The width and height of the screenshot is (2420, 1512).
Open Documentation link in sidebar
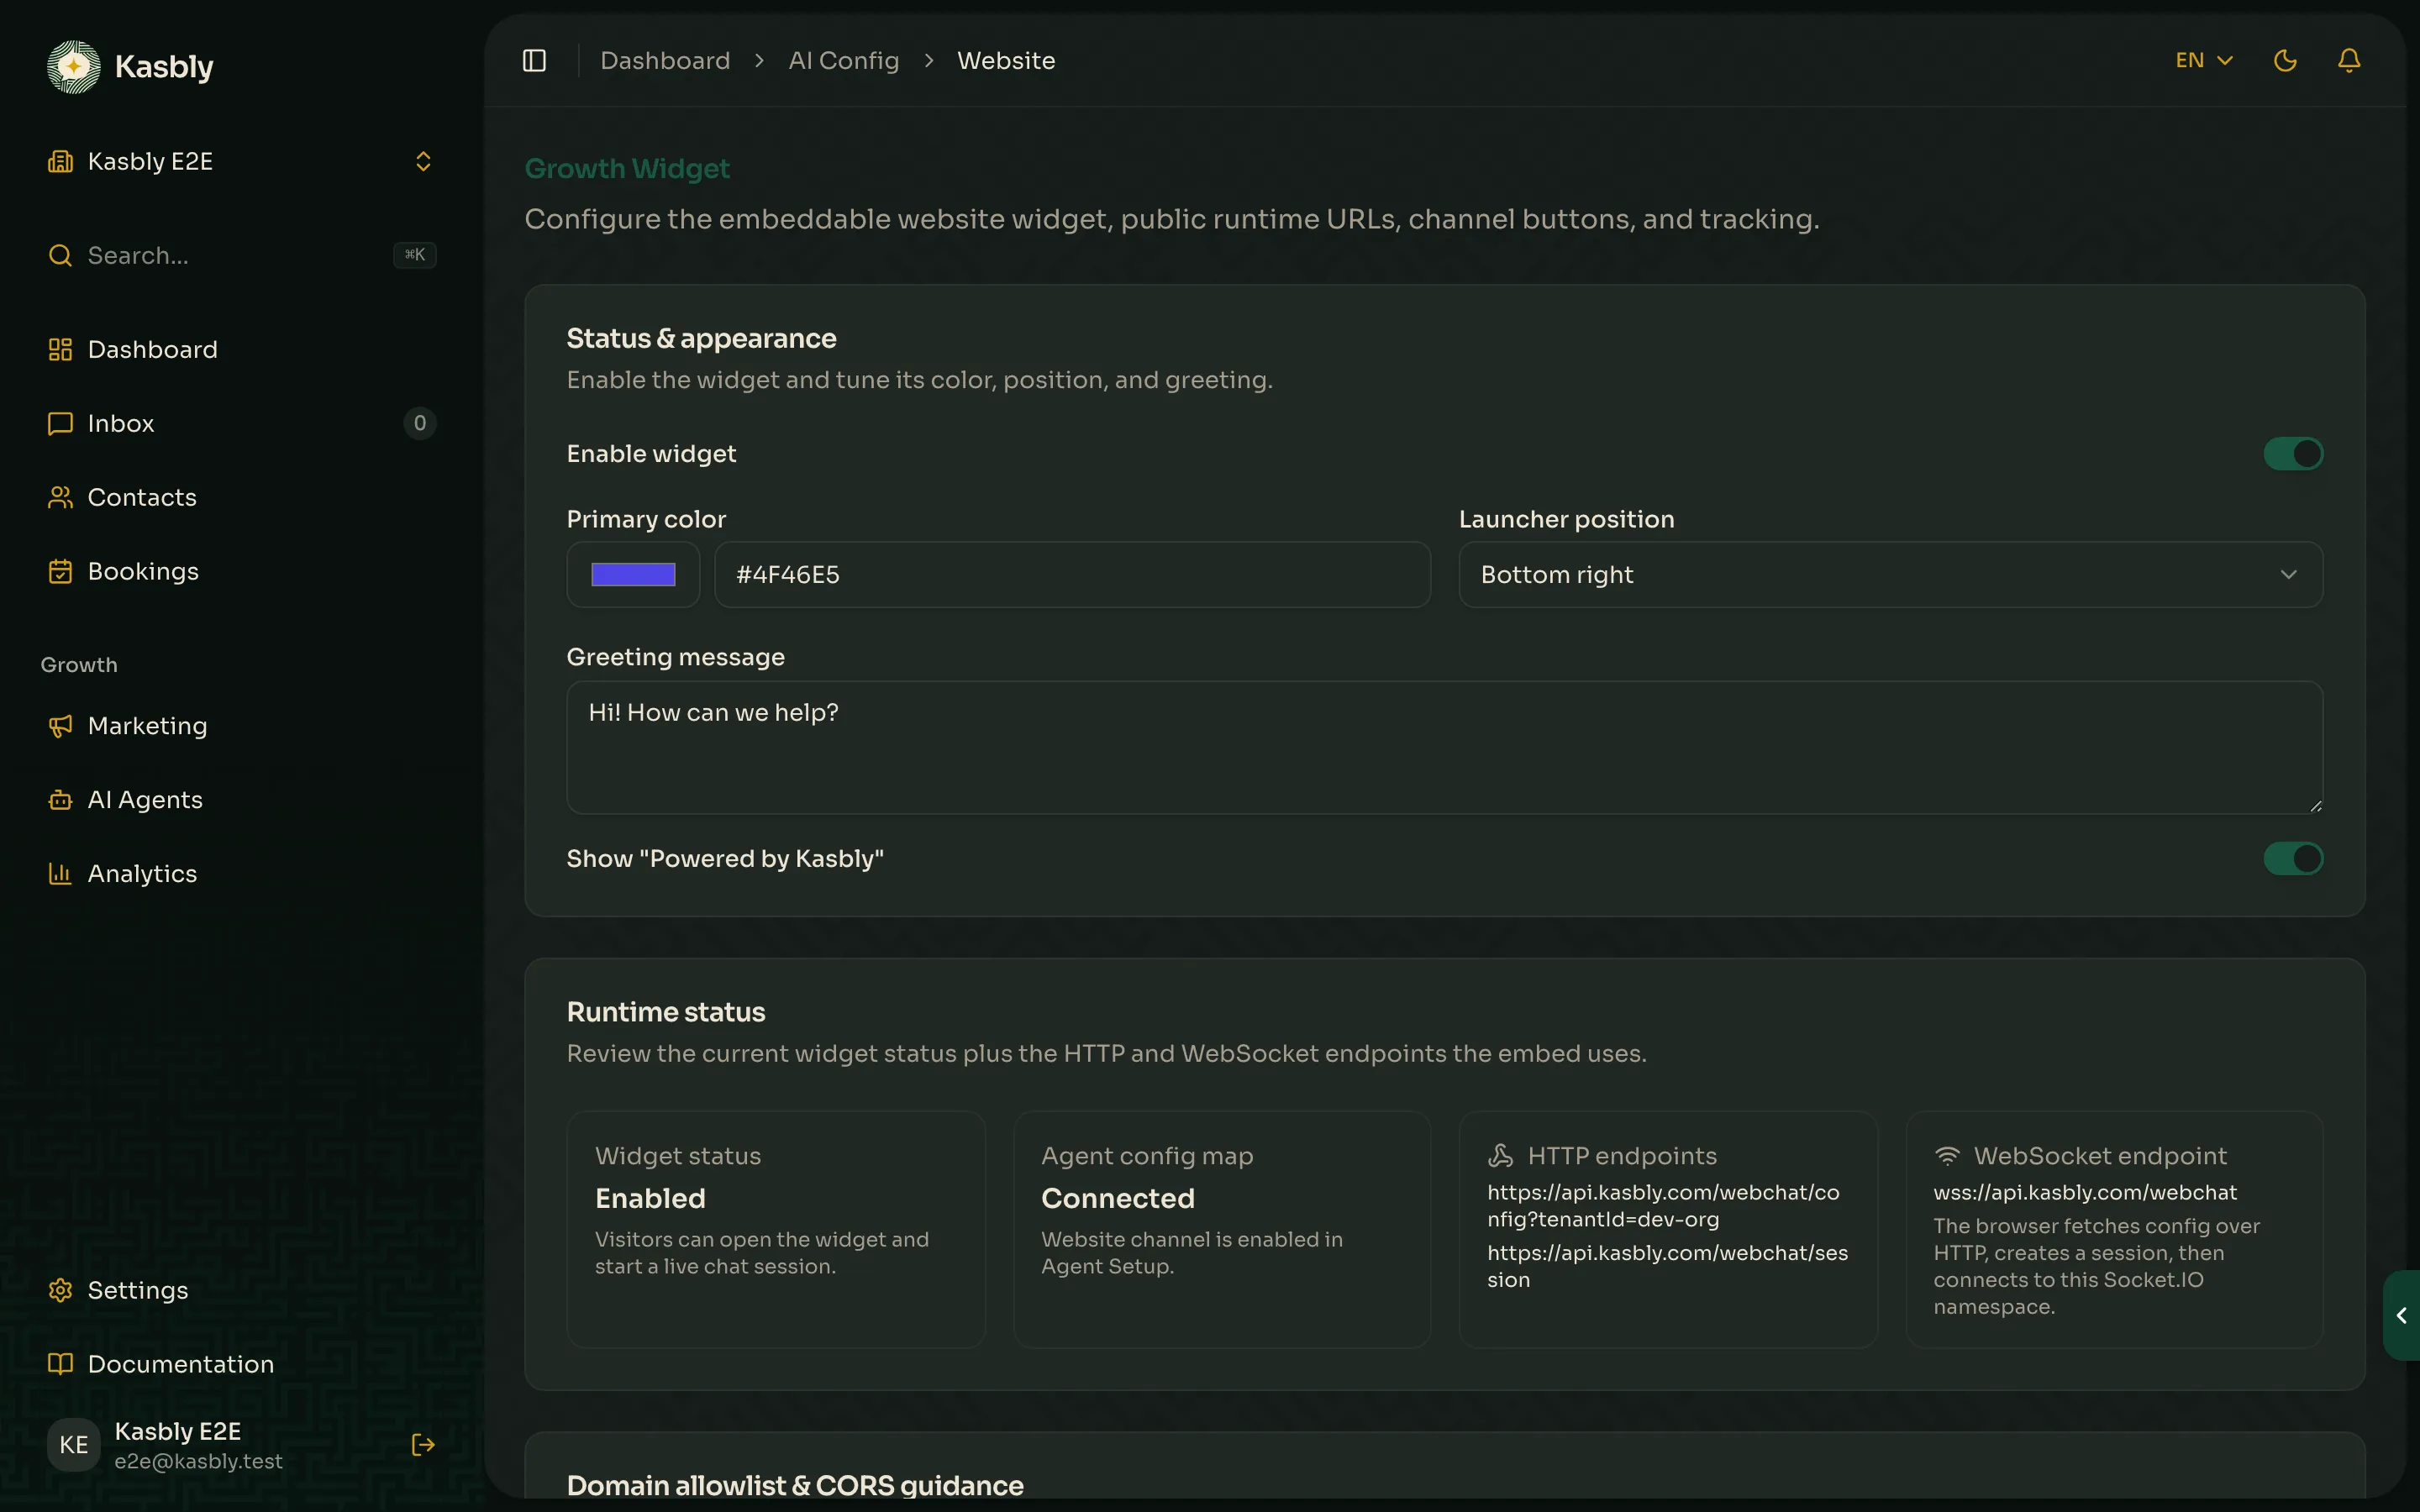click(x=240, y=1365)
